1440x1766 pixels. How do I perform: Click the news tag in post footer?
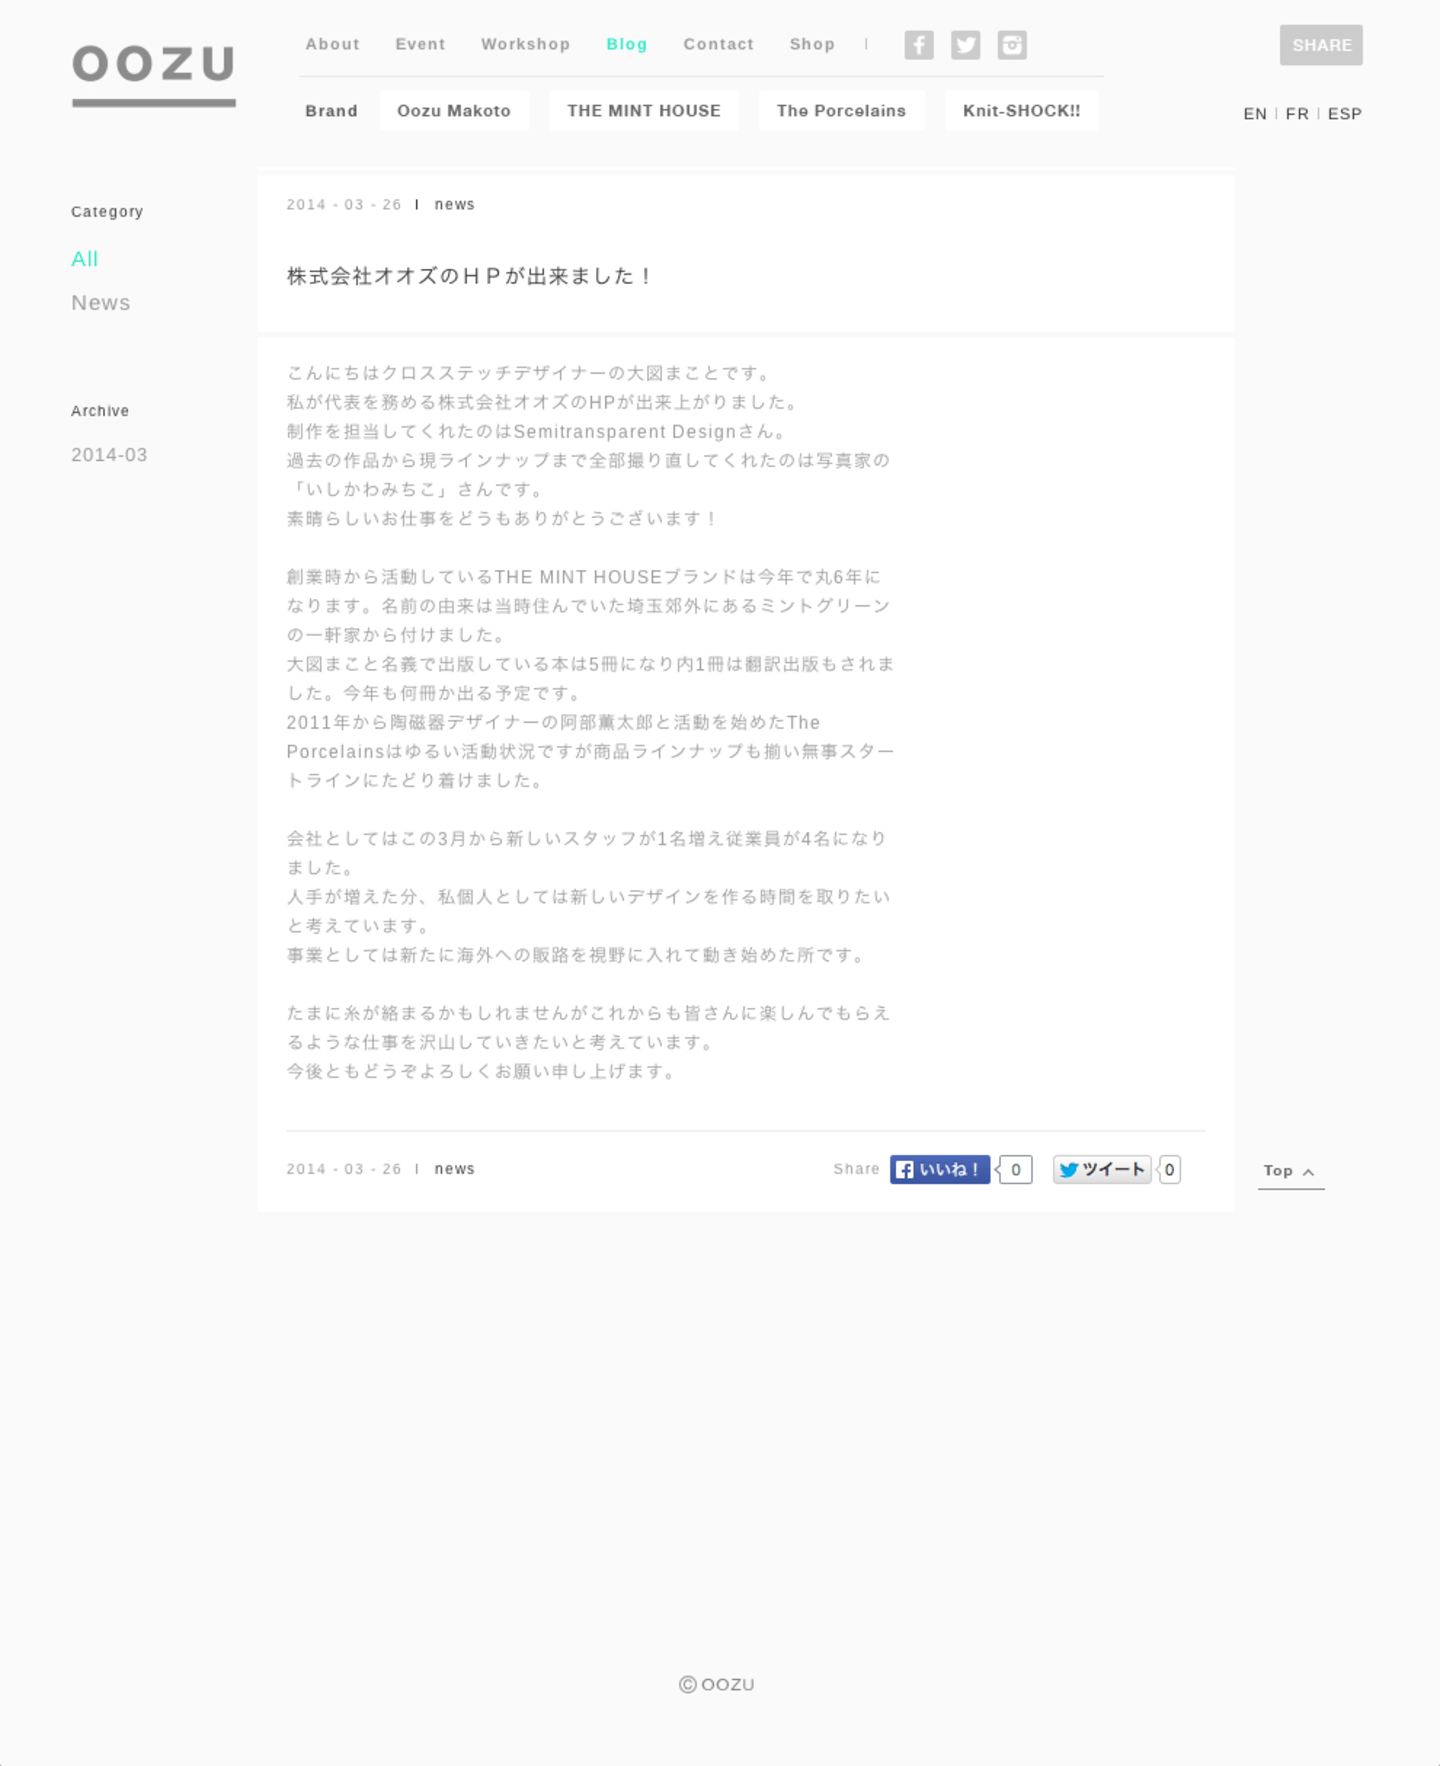[x=455, y=1169]
